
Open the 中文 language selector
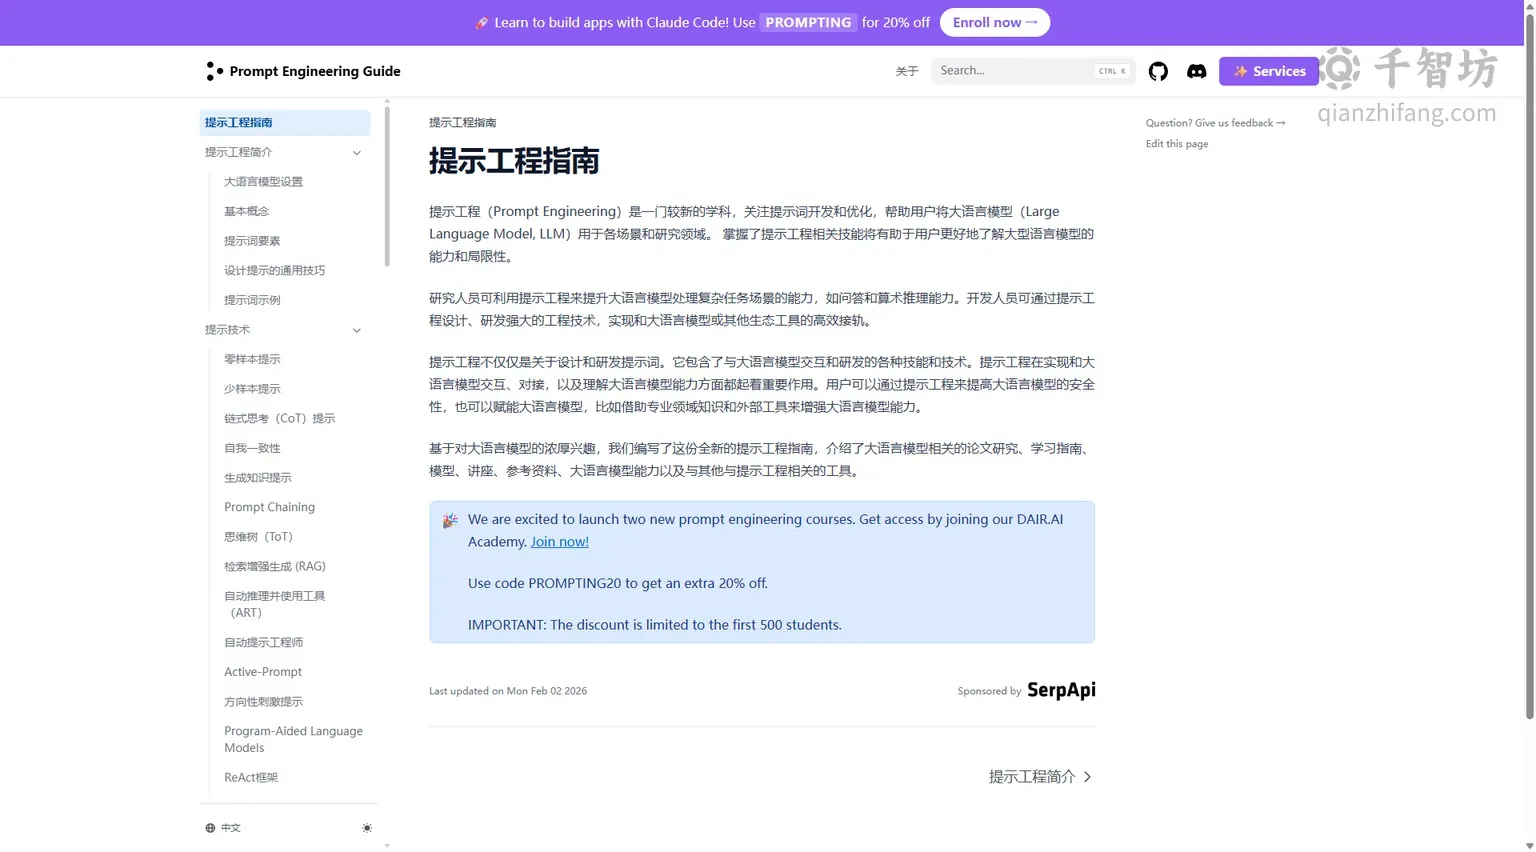tap(223, 828)
